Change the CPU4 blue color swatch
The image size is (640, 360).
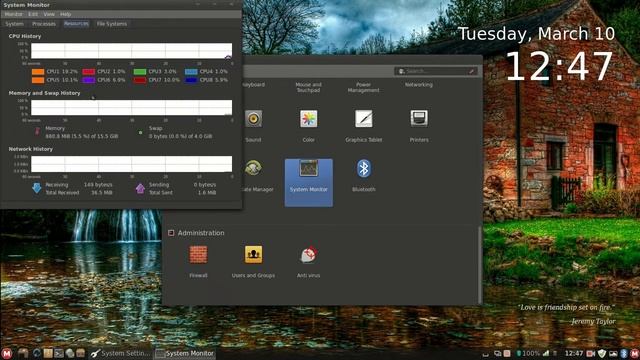191,72
